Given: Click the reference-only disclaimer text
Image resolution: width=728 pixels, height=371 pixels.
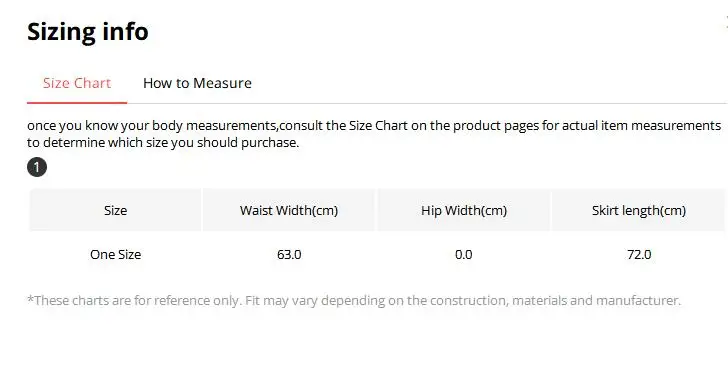Looking at the screenshot, I should (x=354, y=300).
